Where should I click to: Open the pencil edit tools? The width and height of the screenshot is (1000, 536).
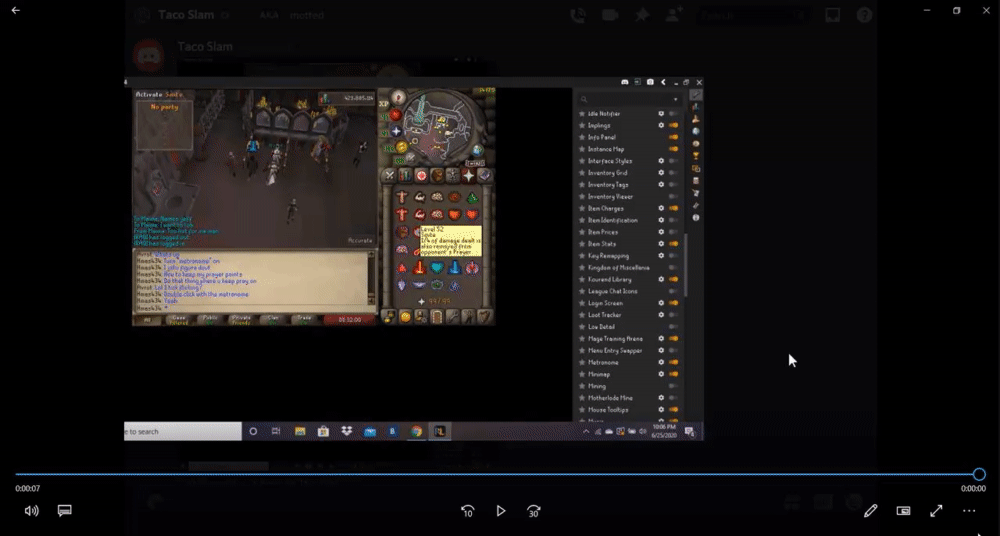coord(871,510)
